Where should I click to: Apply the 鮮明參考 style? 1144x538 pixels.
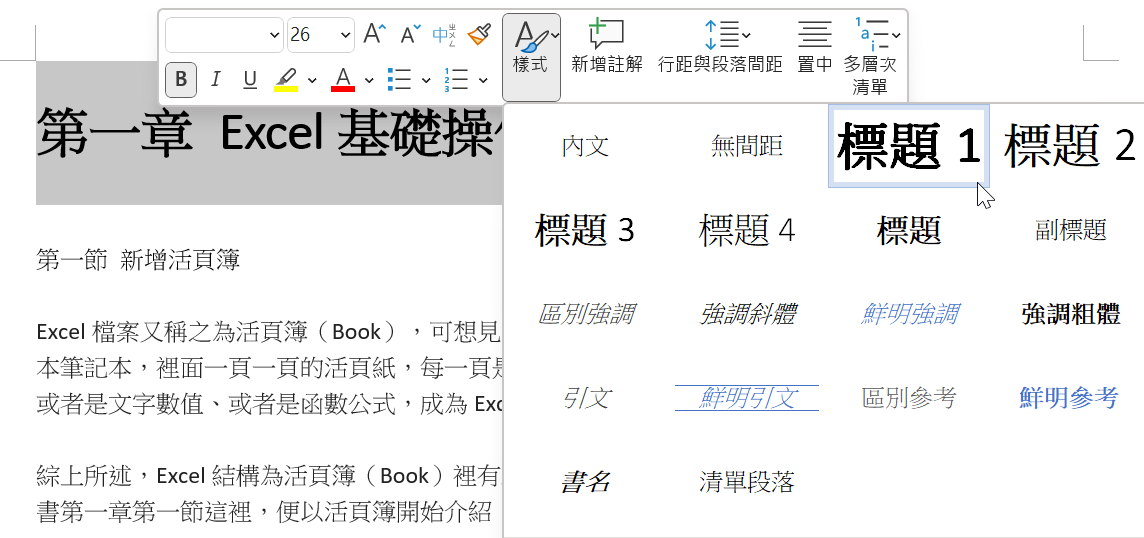coord(1070,399)
